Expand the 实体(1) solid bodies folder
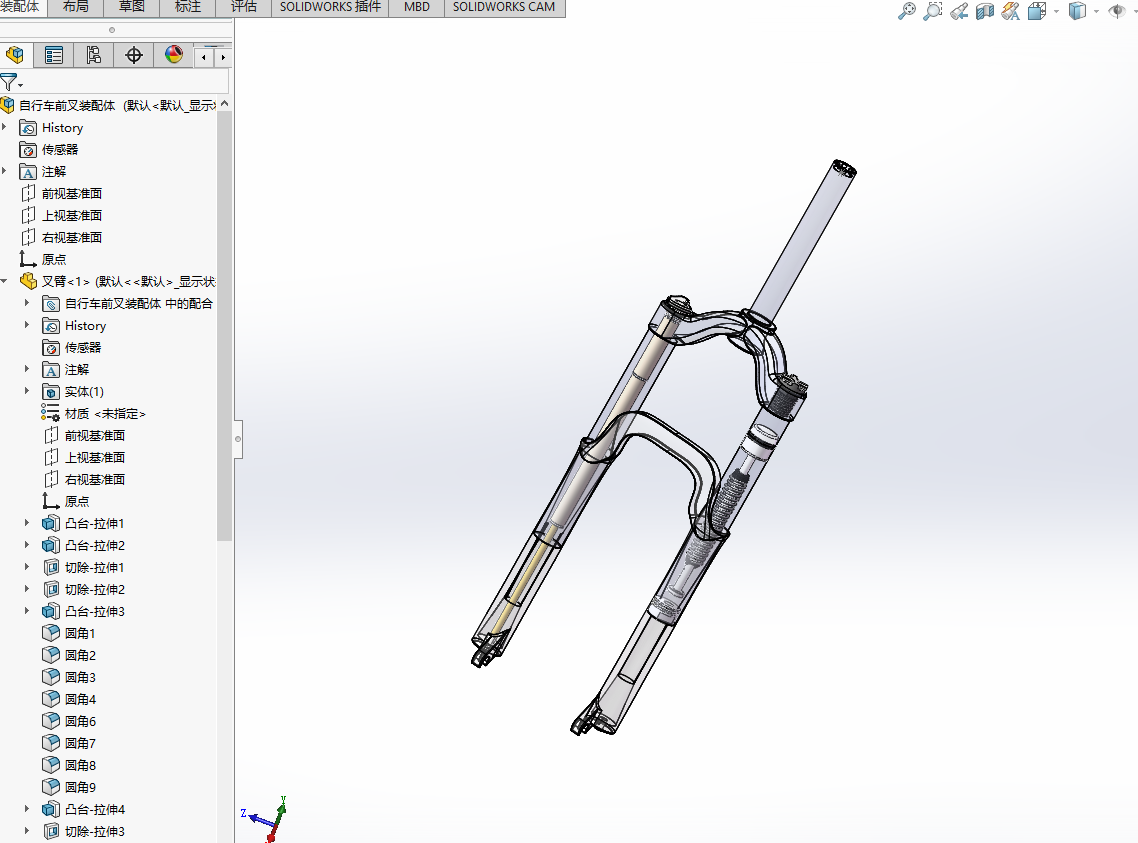This screenshot has width=1138, height=843. pyautogui.click(x=27, y=391)
